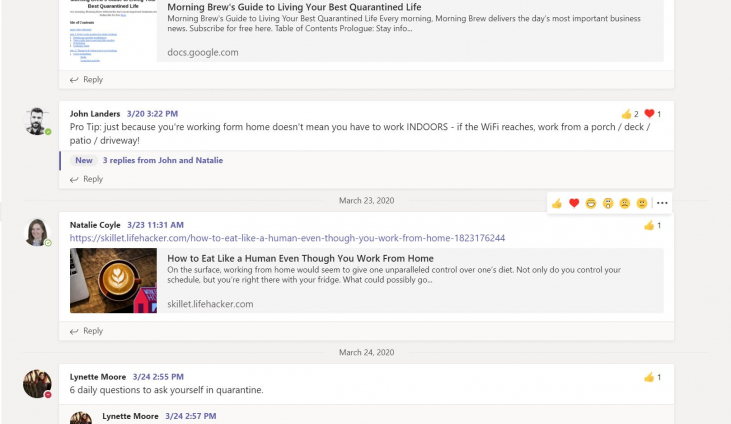This screenshot has height=424, width=731.
Task: React with thumbs up in reaction bar
Action: (557, 203)
